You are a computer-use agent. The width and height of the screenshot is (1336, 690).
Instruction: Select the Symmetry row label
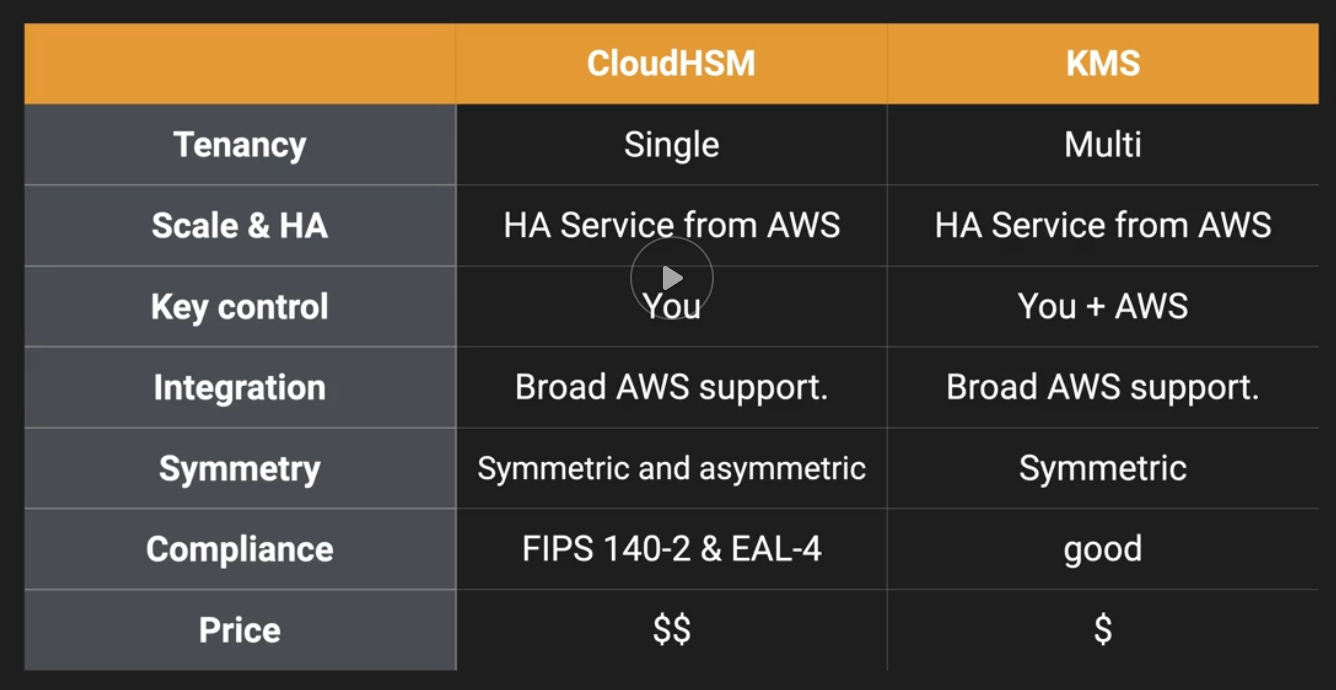240,469
